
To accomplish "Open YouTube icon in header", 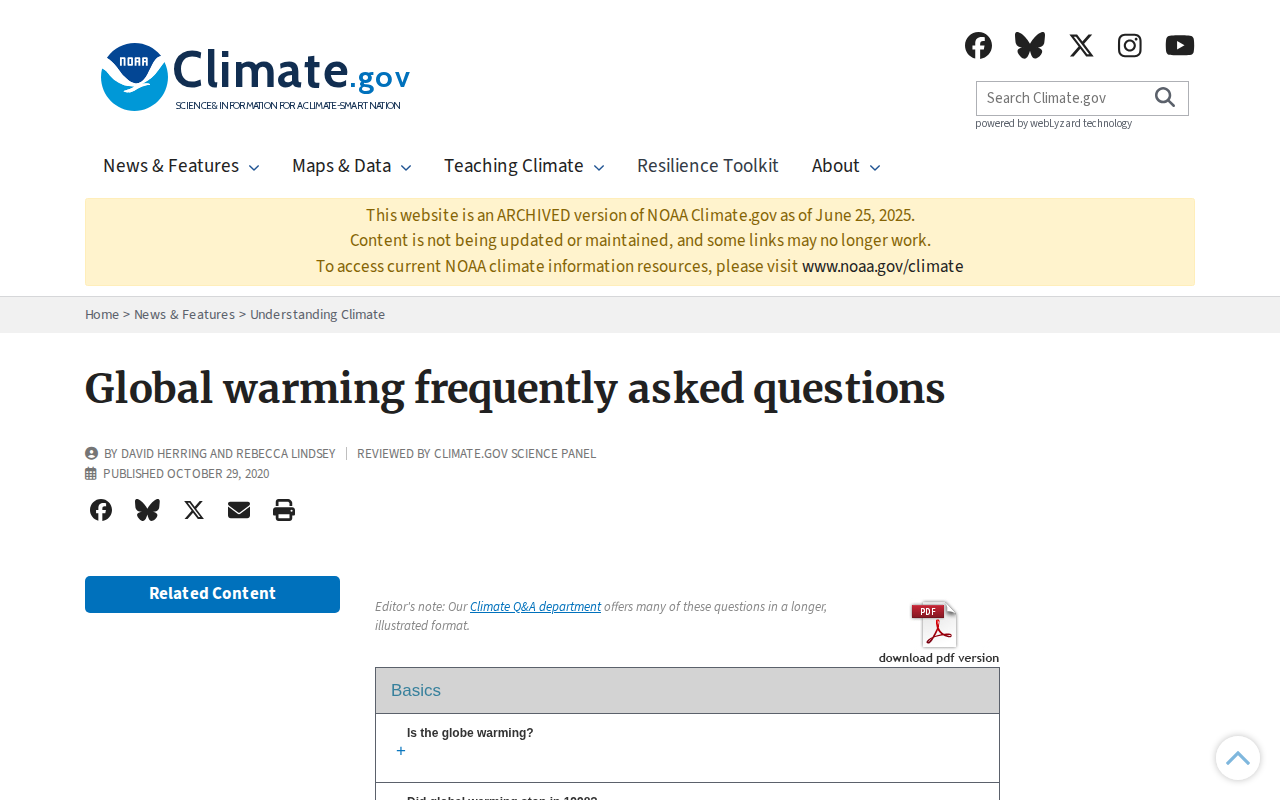I will point(1180,45).
